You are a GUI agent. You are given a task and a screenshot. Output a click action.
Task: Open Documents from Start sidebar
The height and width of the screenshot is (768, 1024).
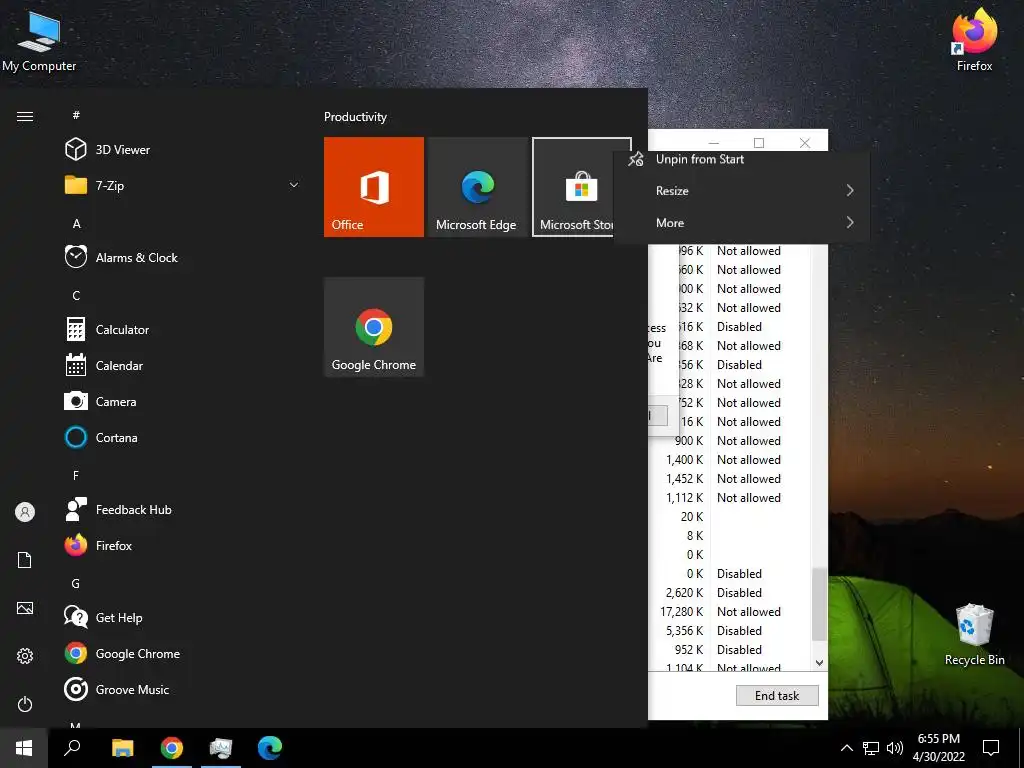[25, 560]
